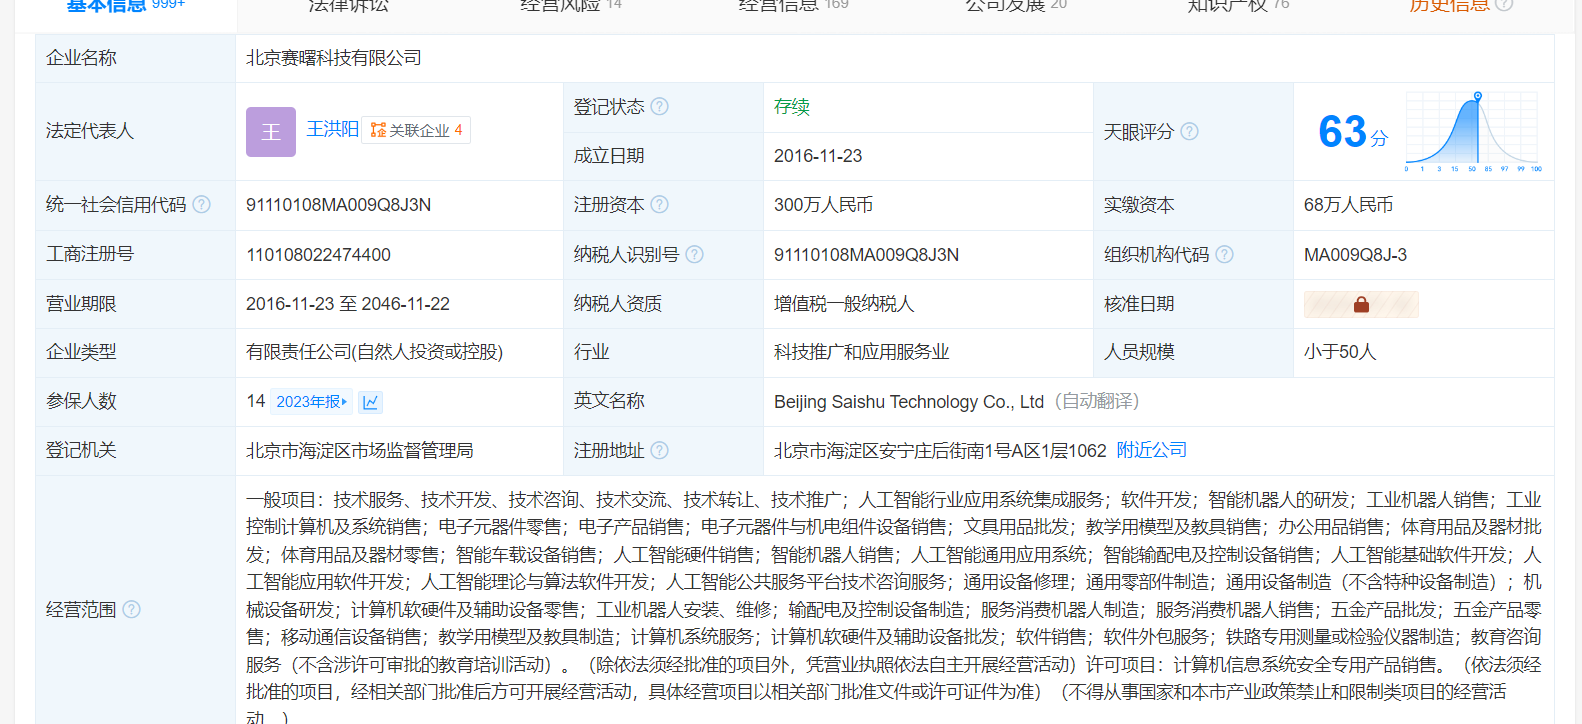Open the 登记状态 help icon
This screenshot has width=1582, height=724.
[659, 106]
